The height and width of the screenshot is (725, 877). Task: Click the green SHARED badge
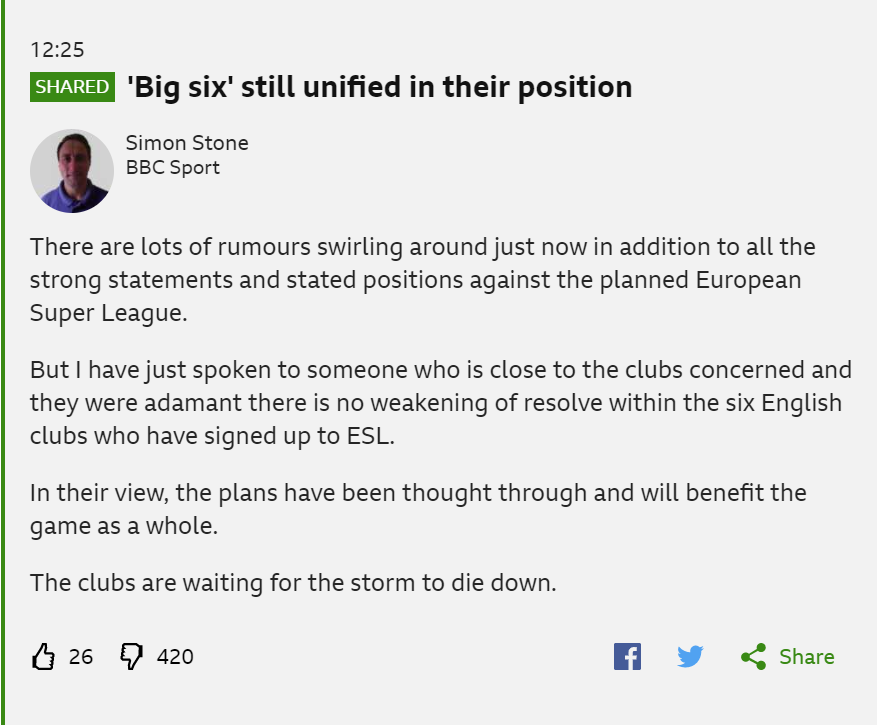click(72, 87)
